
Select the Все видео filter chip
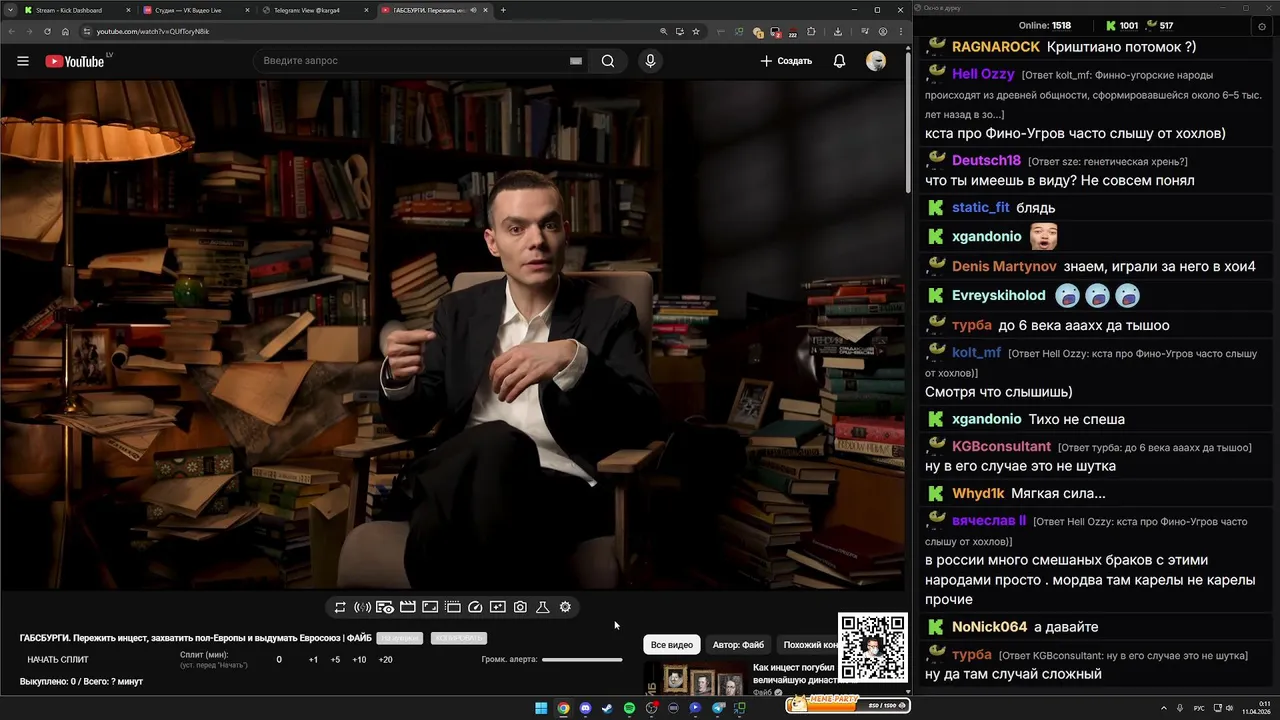[672, 645]
